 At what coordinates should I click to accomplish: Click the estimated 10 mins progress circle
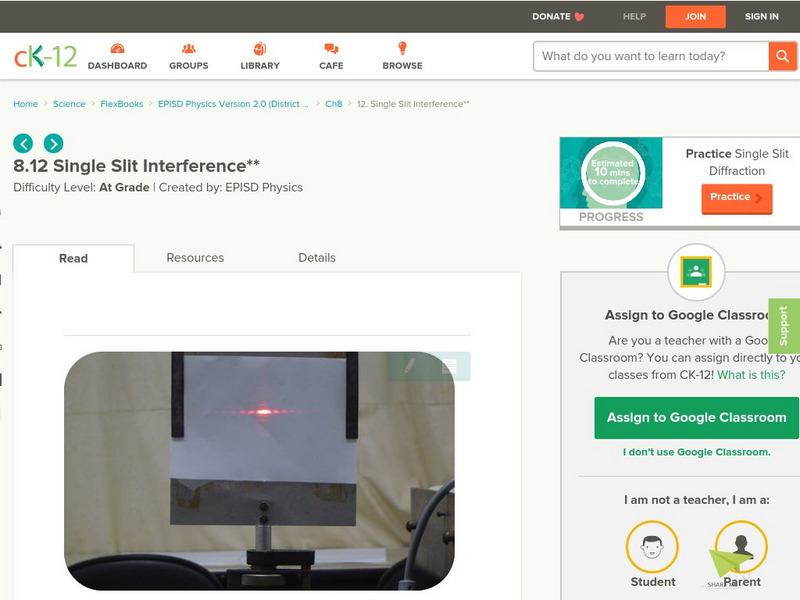[613, 173]
